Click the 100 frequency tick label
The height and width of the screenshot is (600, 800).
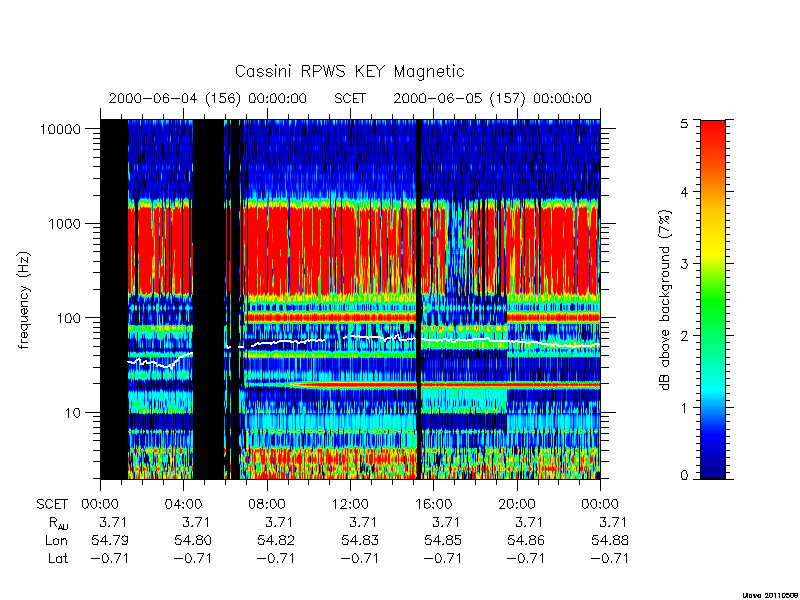[68, 318]
